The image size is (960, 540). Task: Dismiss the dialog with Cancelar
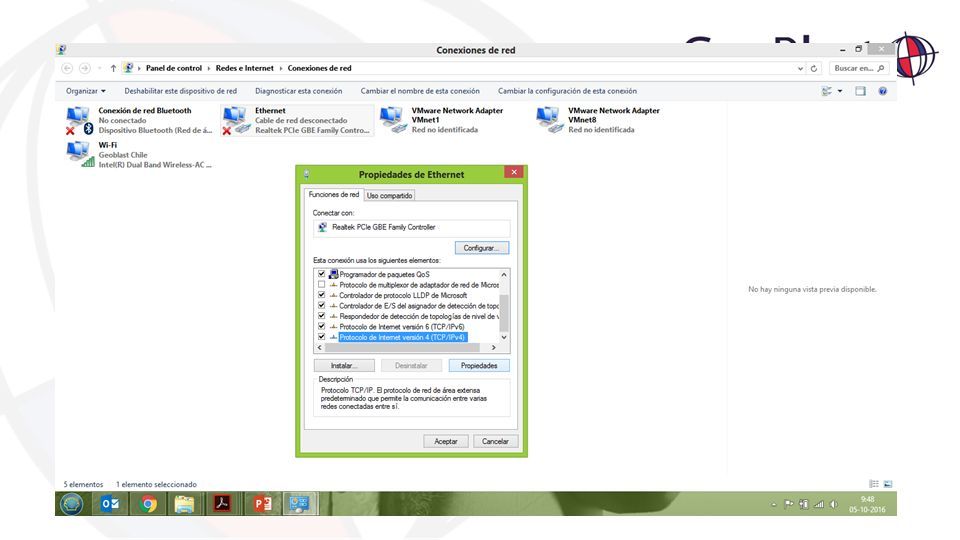[495, 441]
